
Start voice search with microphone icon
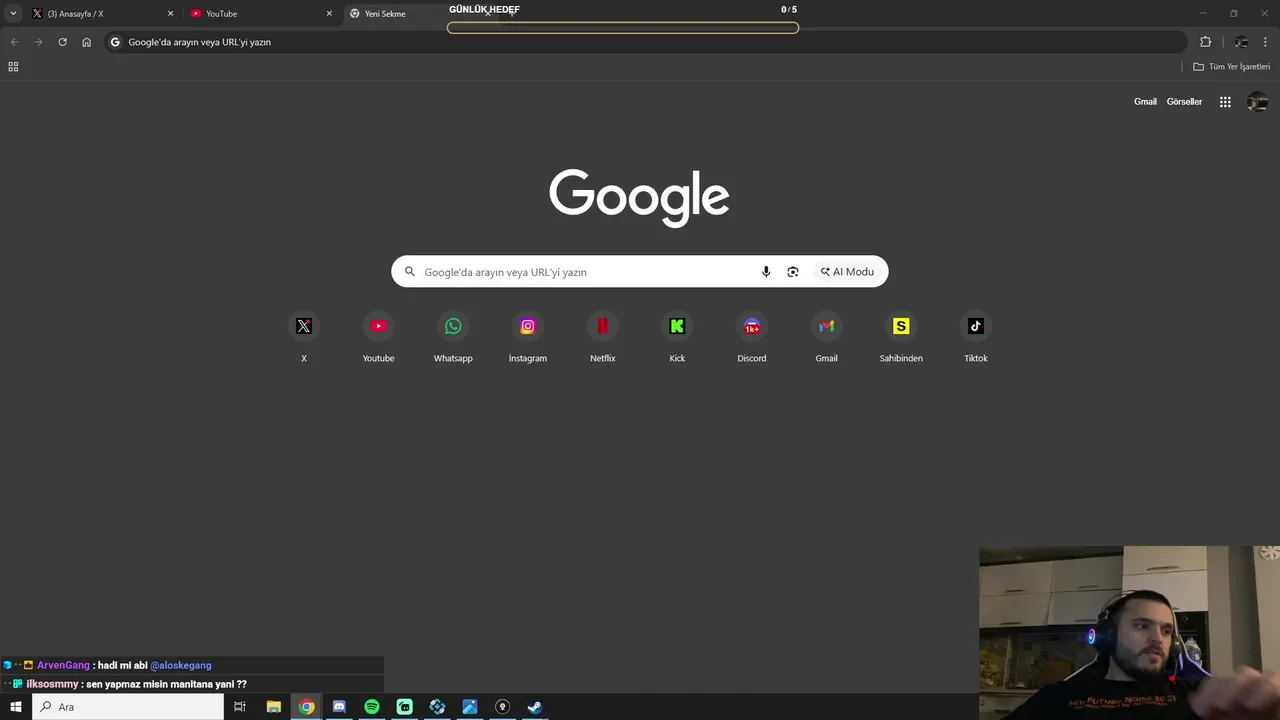(766, 272)
